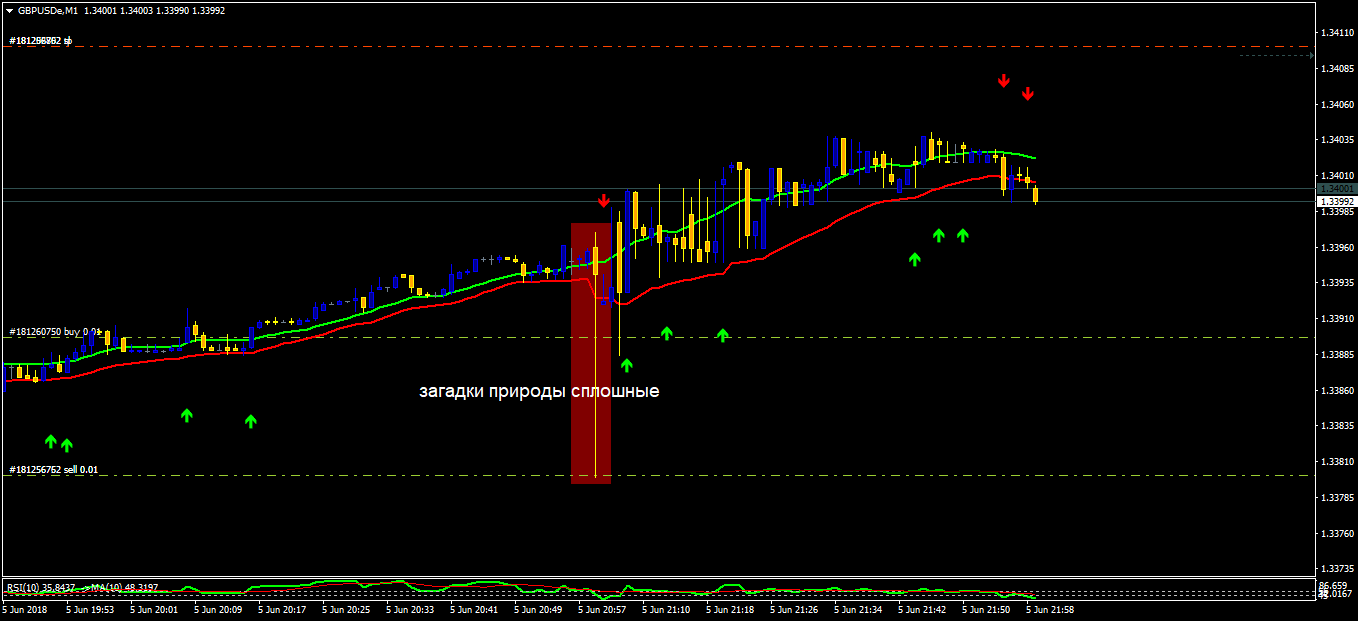1358x621 pixels.
Task: Click the "5 Jun 21:26" time axis label
Action: 794,608
